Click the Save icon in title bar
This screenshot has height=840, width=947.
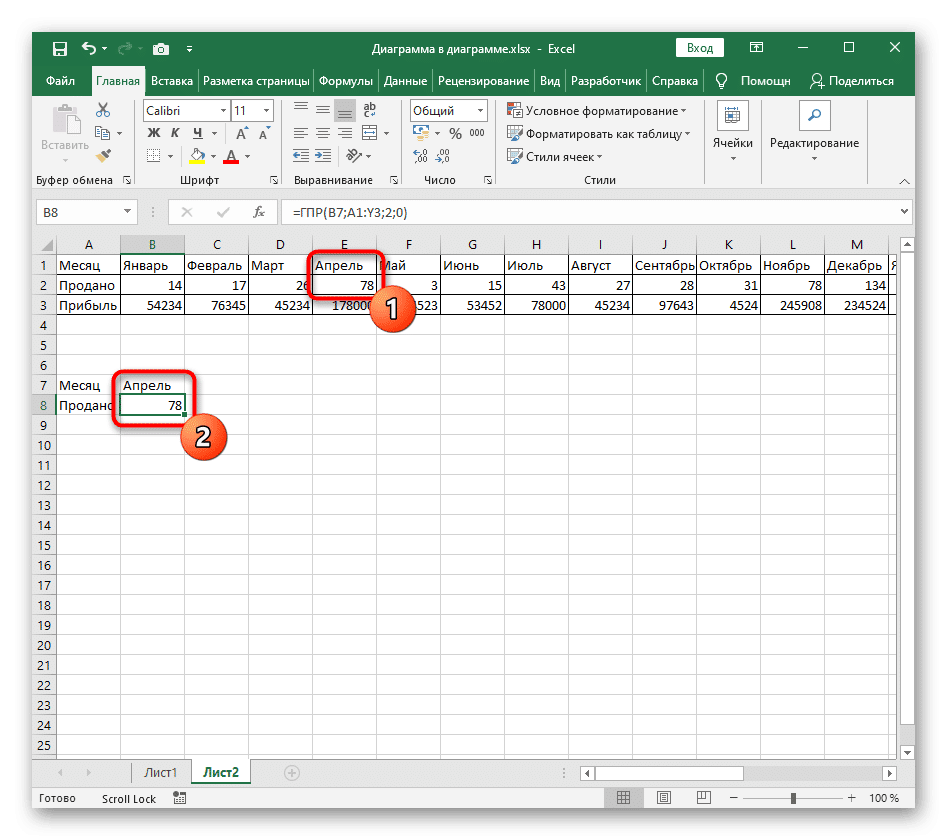59,48
